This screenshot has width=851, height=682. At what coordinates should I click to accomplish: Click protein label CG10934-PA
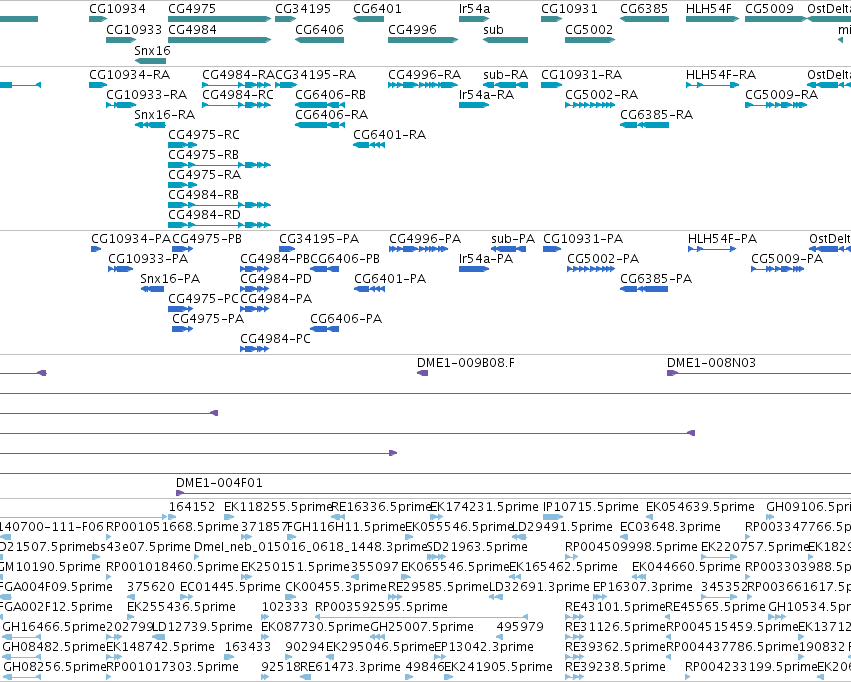[x=131, y=239]
